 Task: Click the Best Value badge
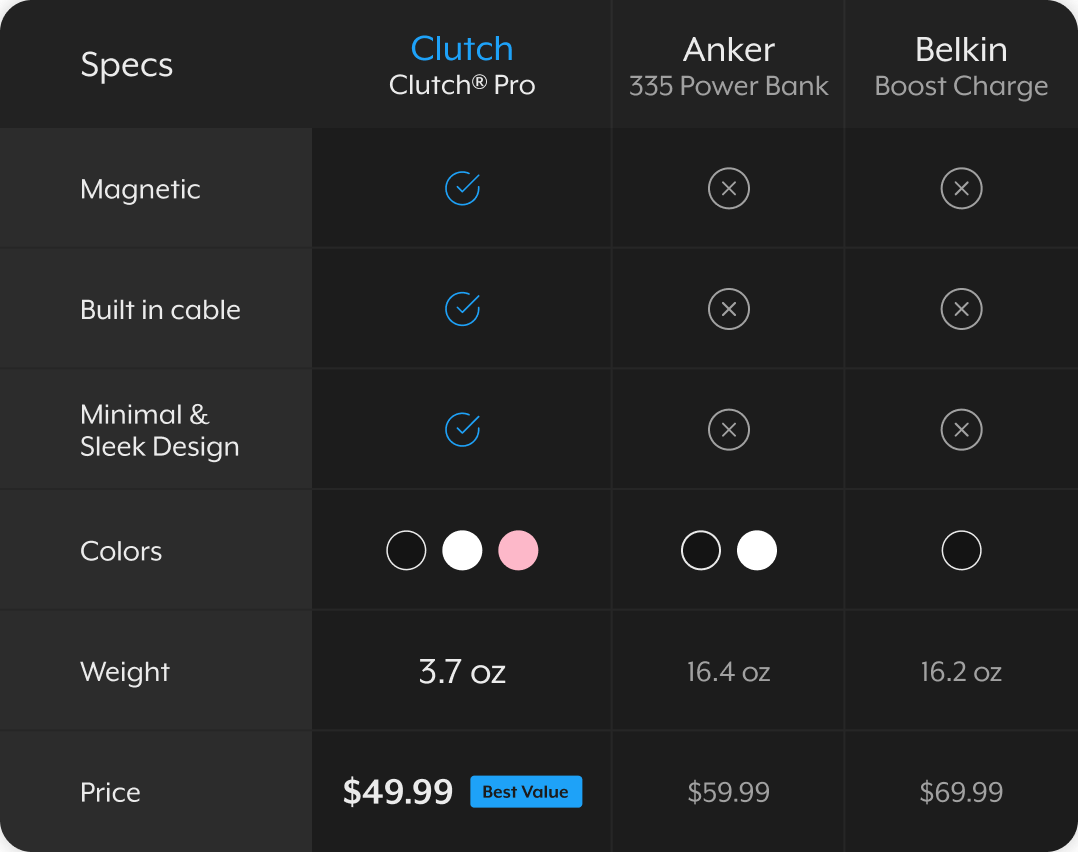pos(526,792)
